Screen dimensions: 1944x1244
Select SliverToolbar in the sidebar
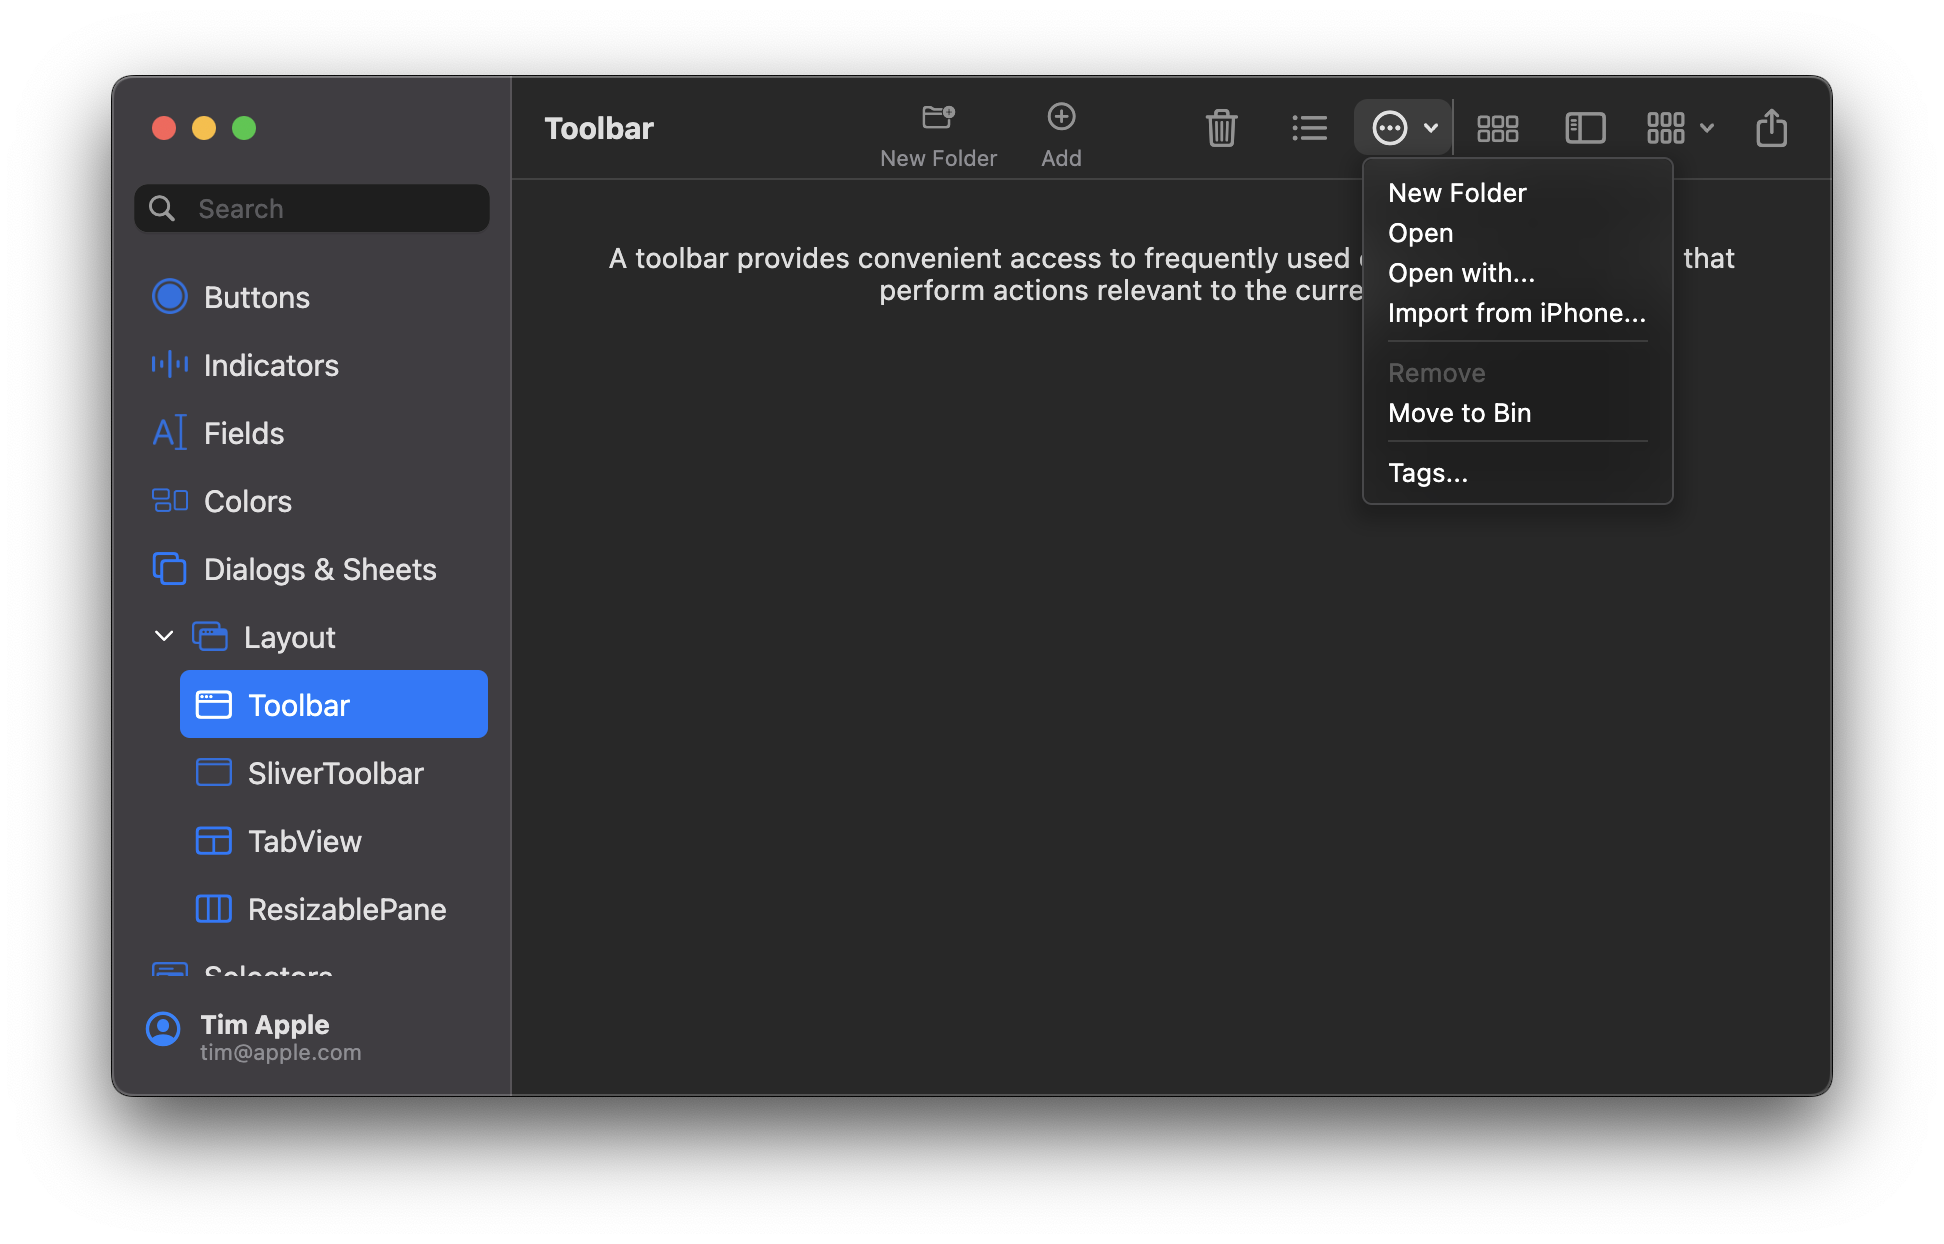(x=335, y=773)
